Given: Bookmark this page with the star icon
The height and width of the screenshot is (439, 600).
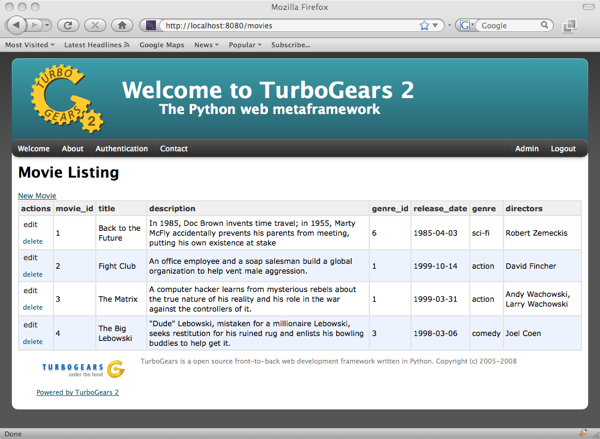Looking at the screenshot, I should coord(425,25).
